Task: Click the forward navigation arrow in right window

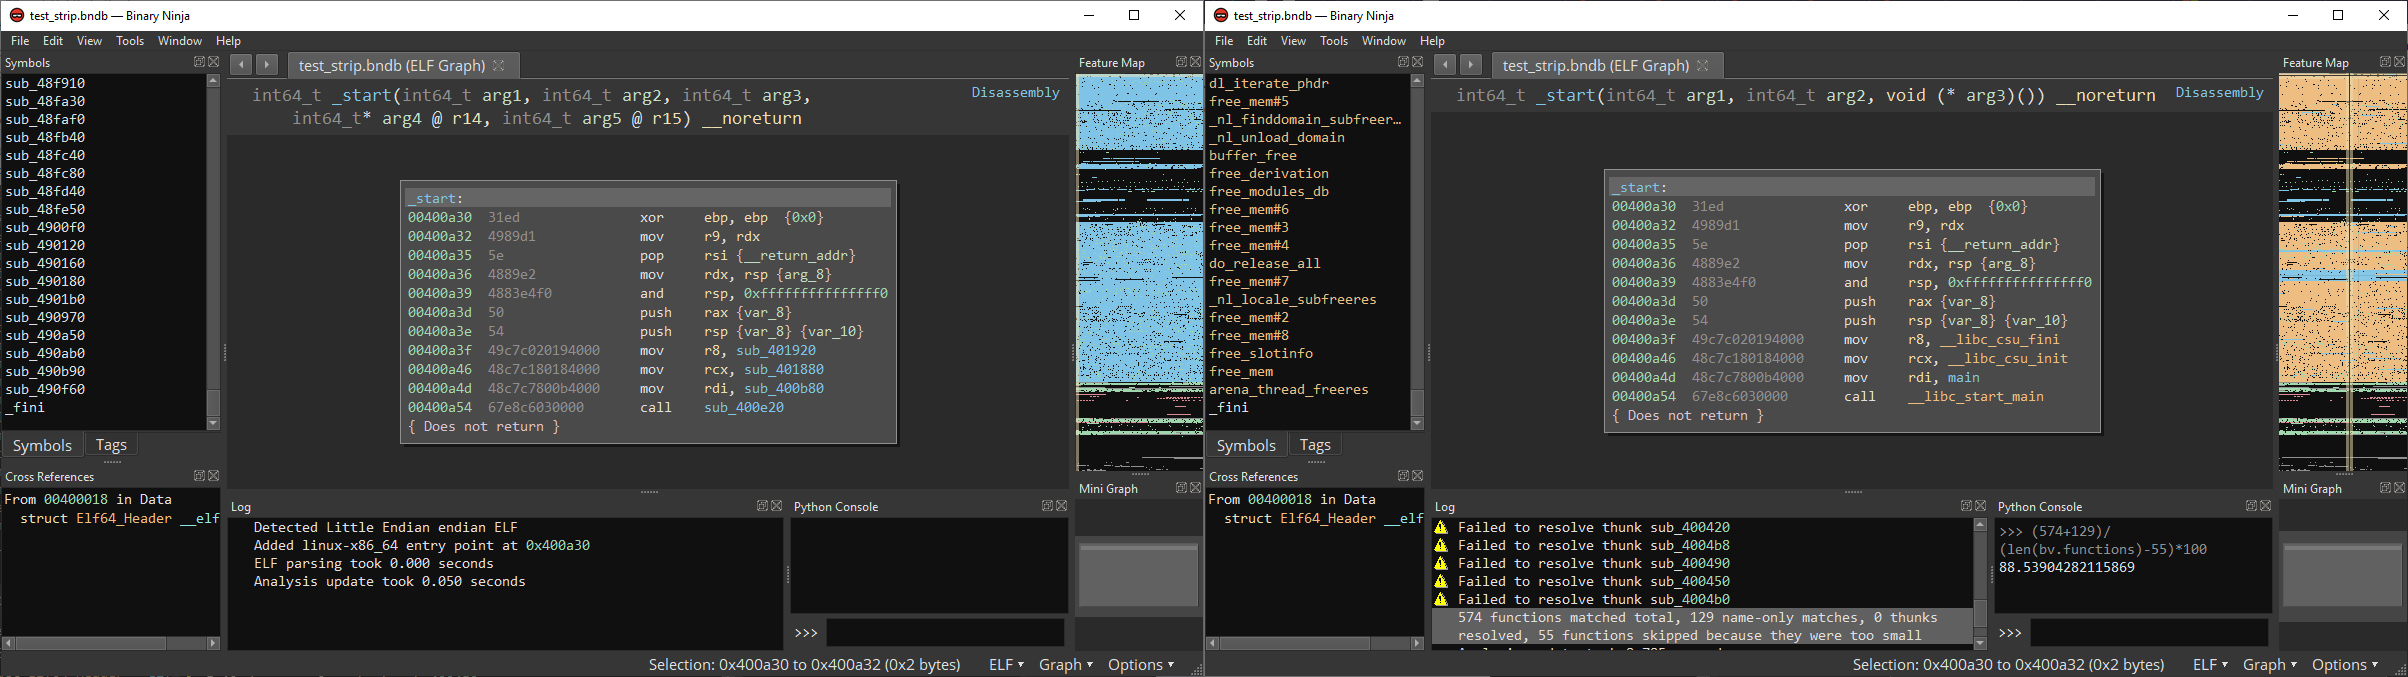Action: pyautogui.click(x=1470, y=65)
